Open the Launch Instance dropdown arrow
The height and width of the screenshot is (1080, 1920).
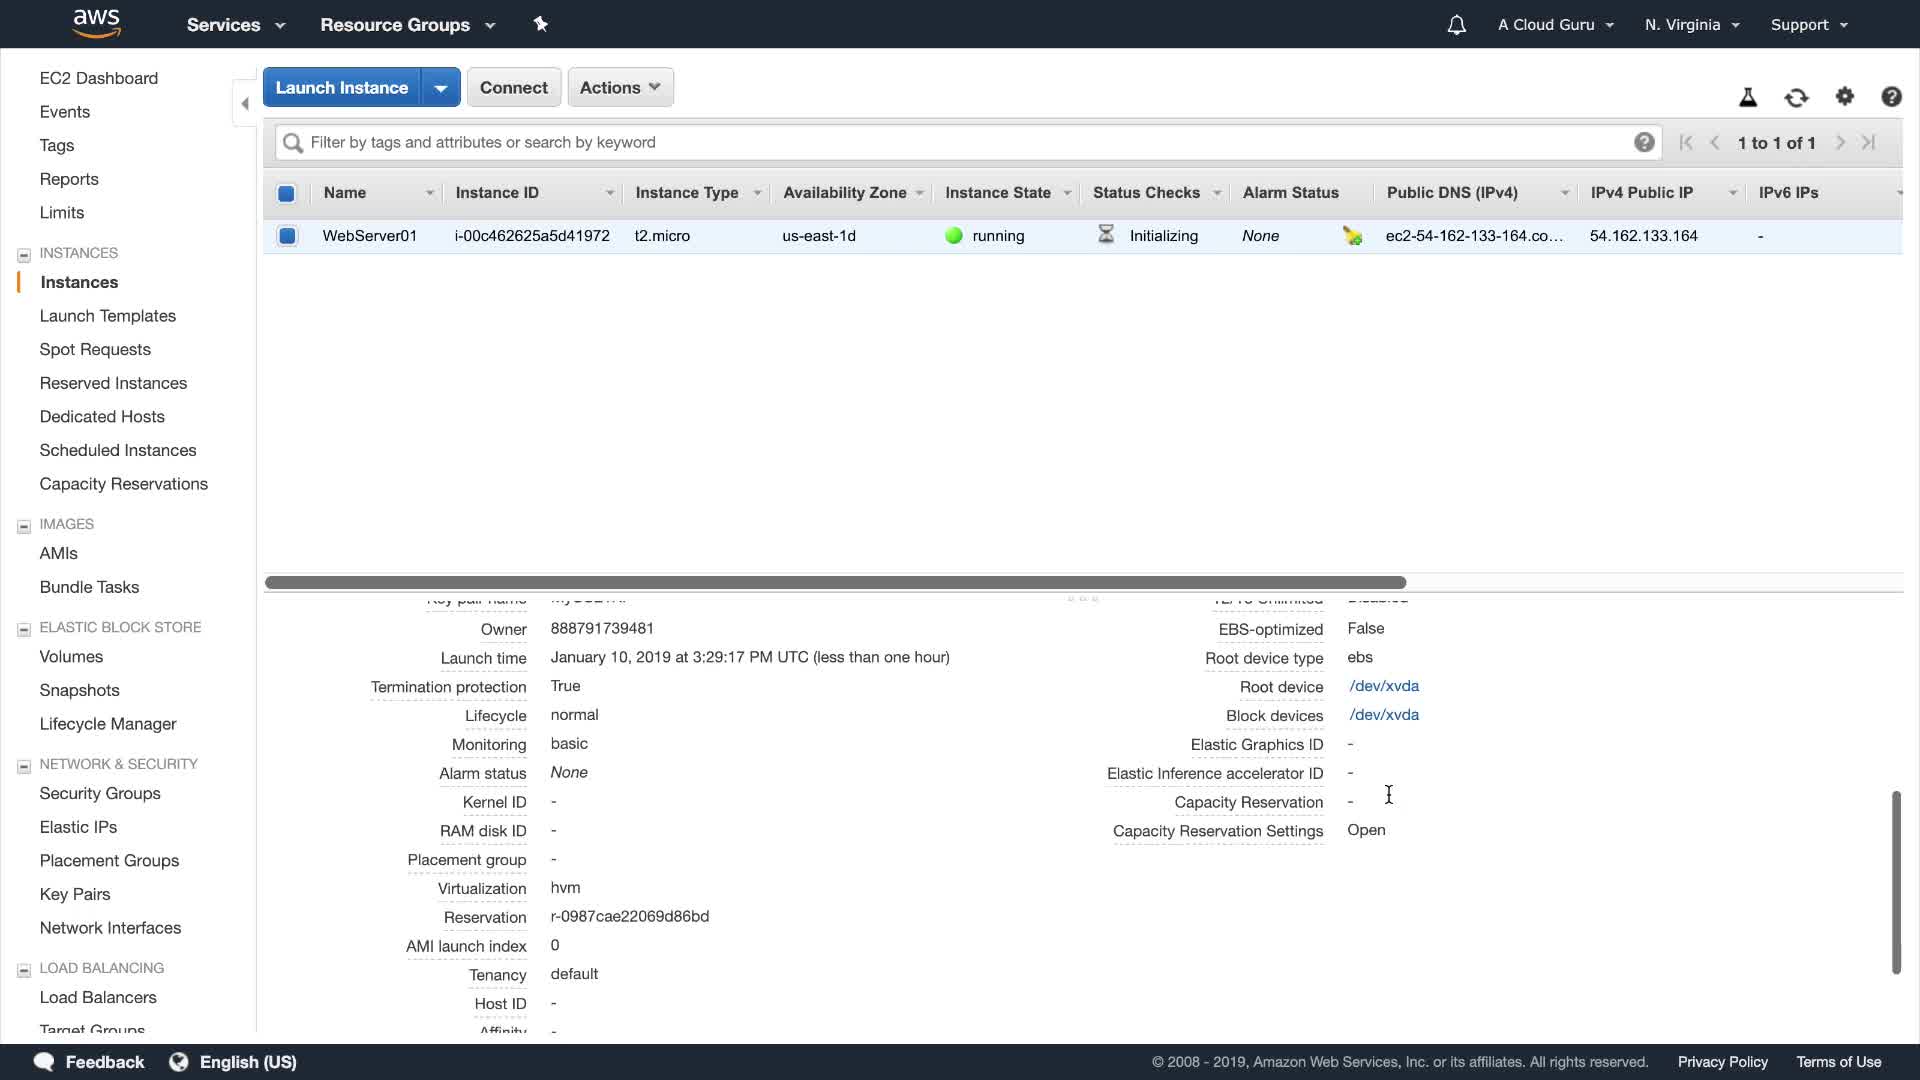440,88
